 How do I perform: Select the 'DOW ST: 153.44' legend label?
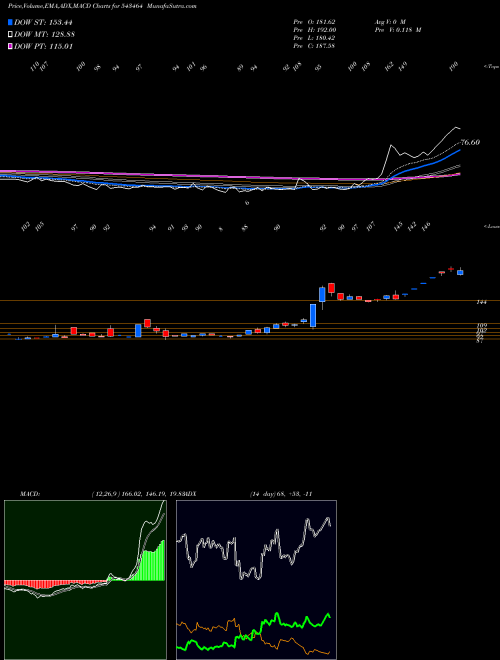tap(44, 22)
